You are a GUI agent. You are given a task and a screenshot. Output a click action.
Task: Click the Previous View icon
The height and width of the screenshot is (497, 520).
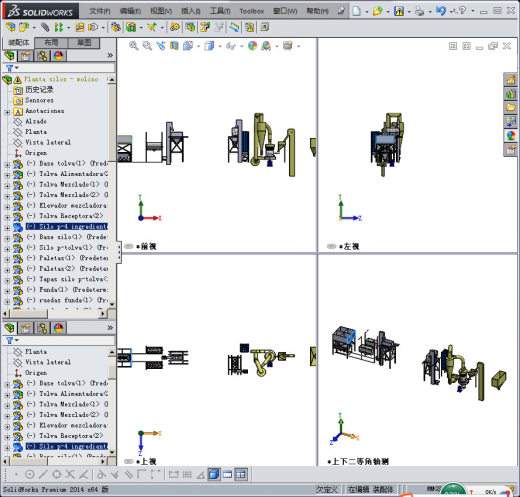[161, 46]
